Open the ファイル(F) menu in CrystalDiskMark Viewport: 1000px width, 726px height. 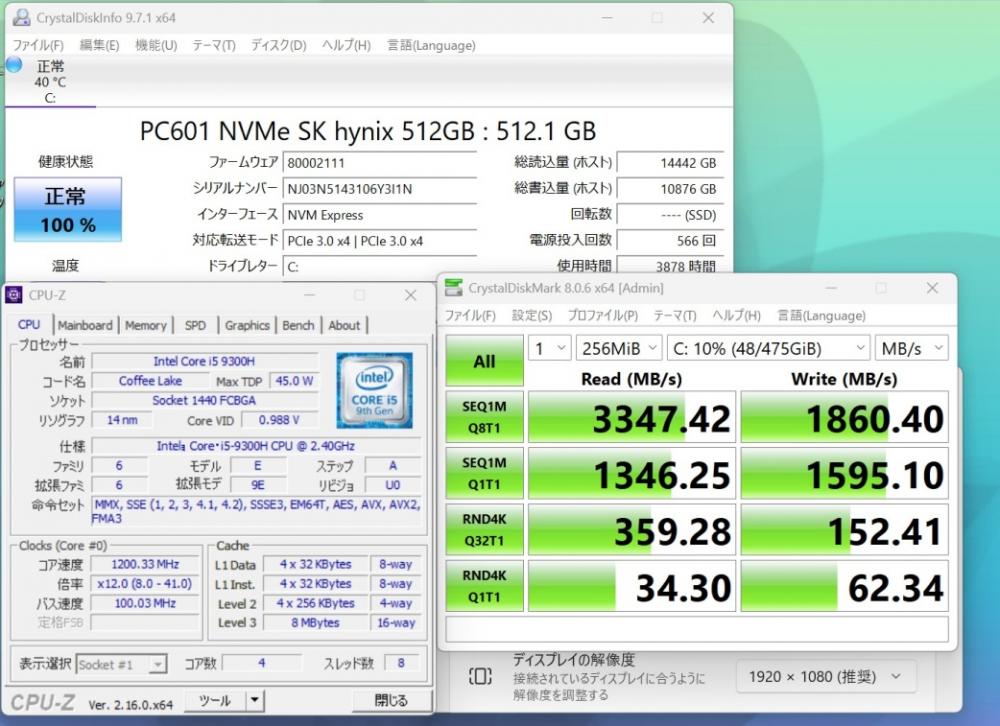[x=470, y=316]
